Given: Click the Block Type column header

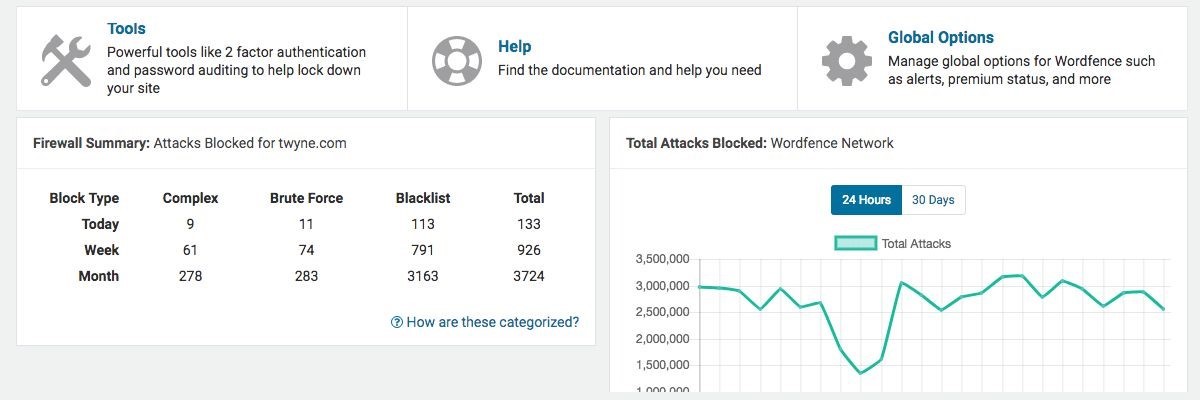Looking at the screenshot, I should click(x=84, y=198).
